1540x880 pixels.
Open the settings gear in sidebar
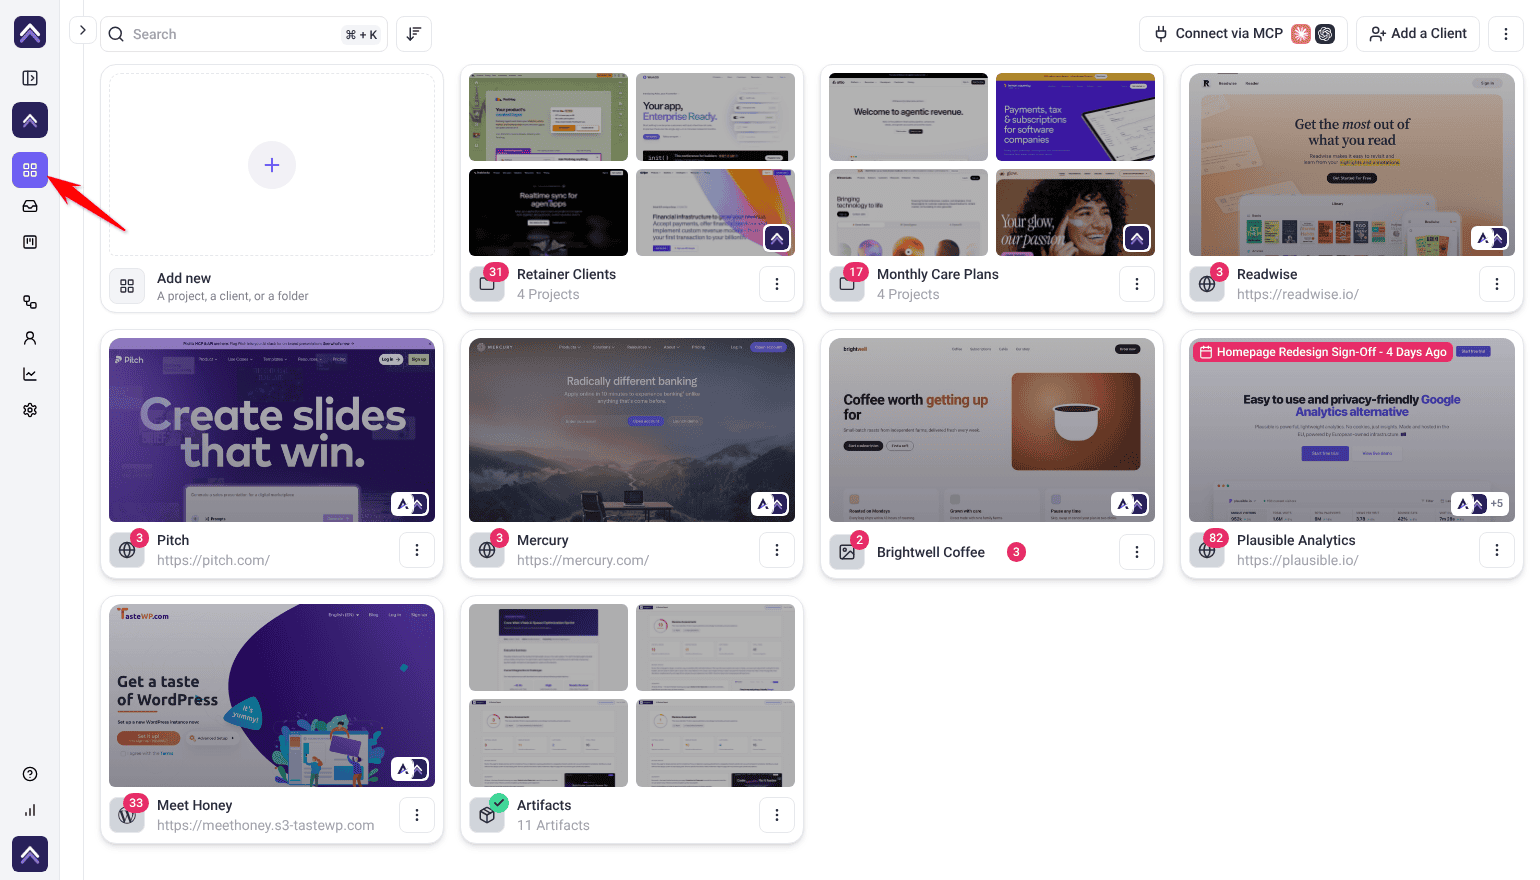click(x=30, y=410)
